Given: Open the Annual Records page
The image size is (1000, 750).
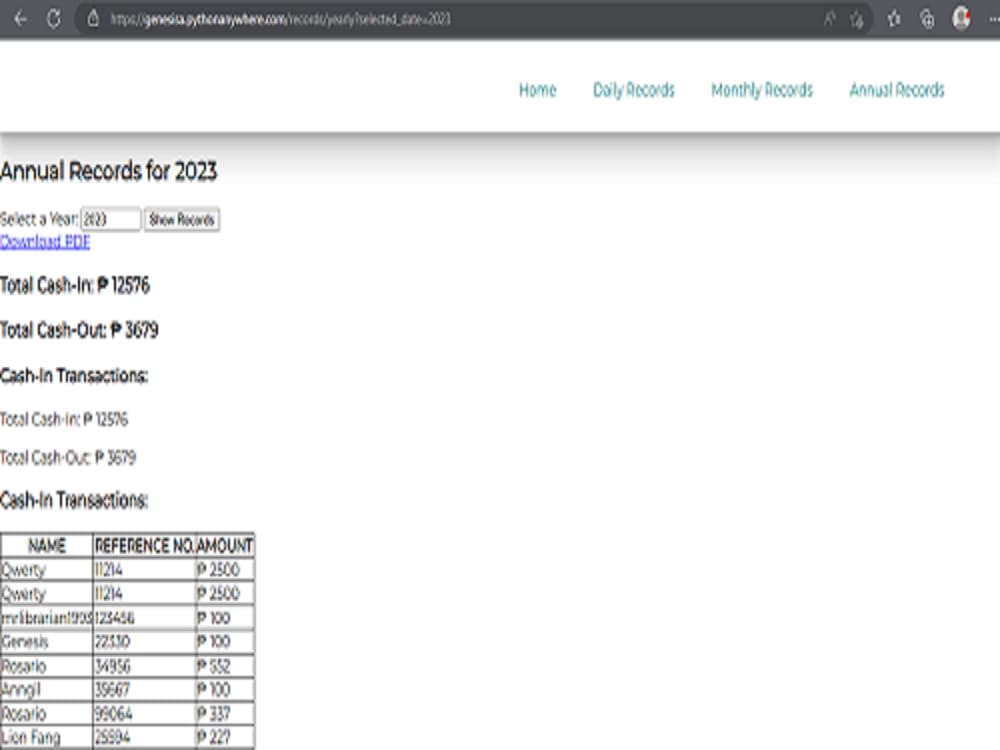Looking at the screenshot, I should click(897, 90).
